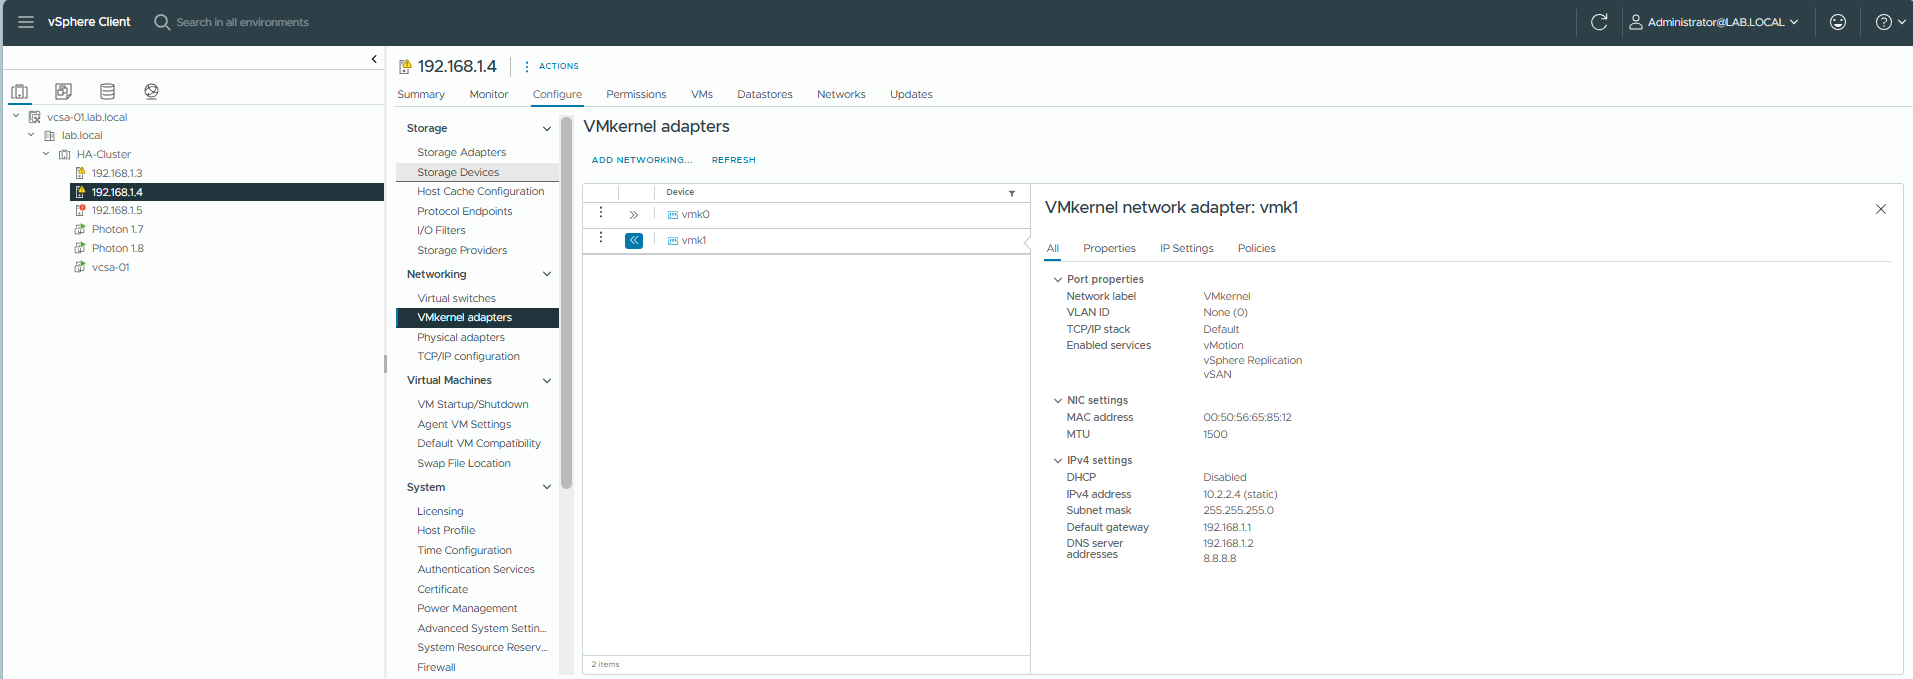
Task: Click the HA-Cluster icon in tree
Action: coord(65,154)
